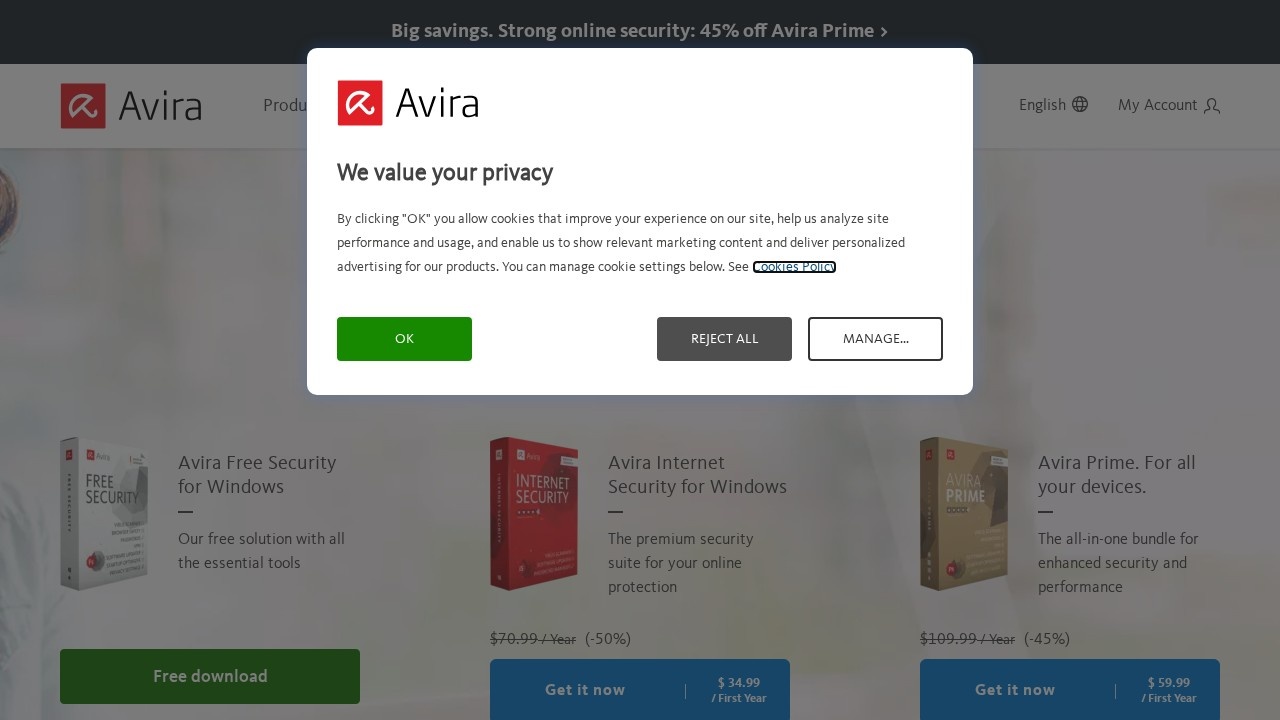
Task: Accept cookies with the OK button
Action: pos(404,339)
